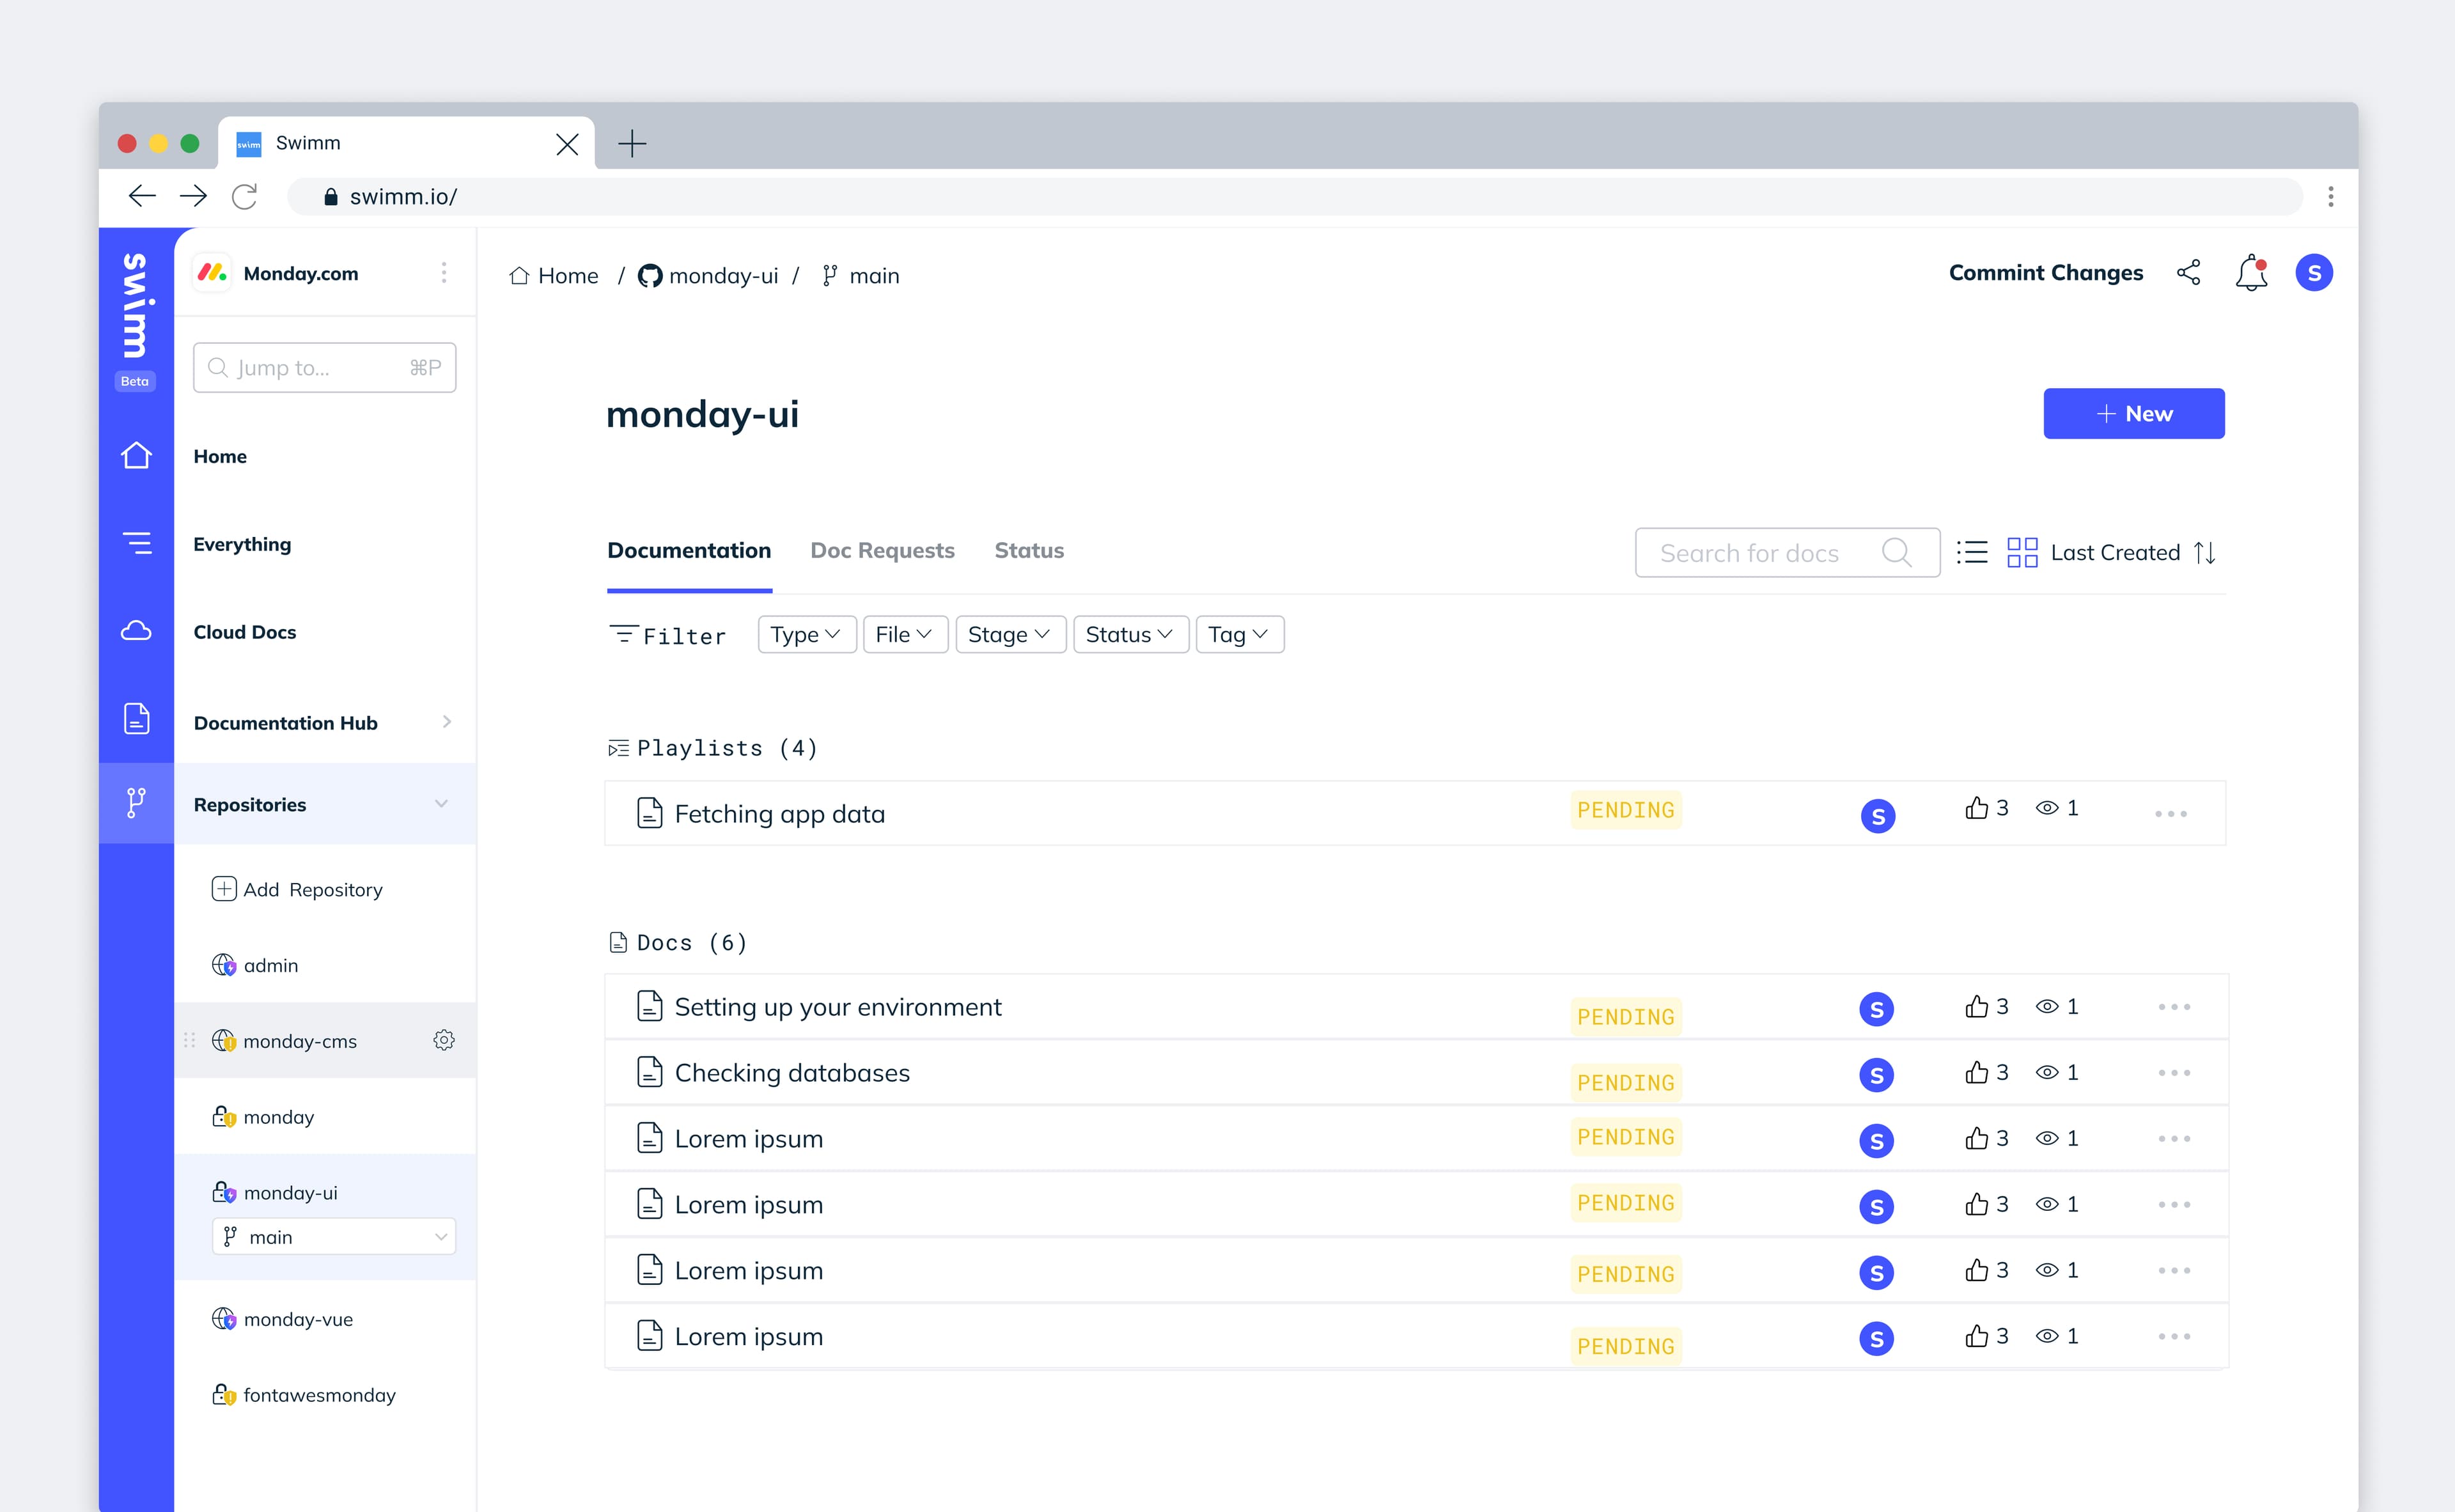Open main branch breadcrumb link
The width and height of the screenshot is (2455, 1512).
click(x=860, y=275)
